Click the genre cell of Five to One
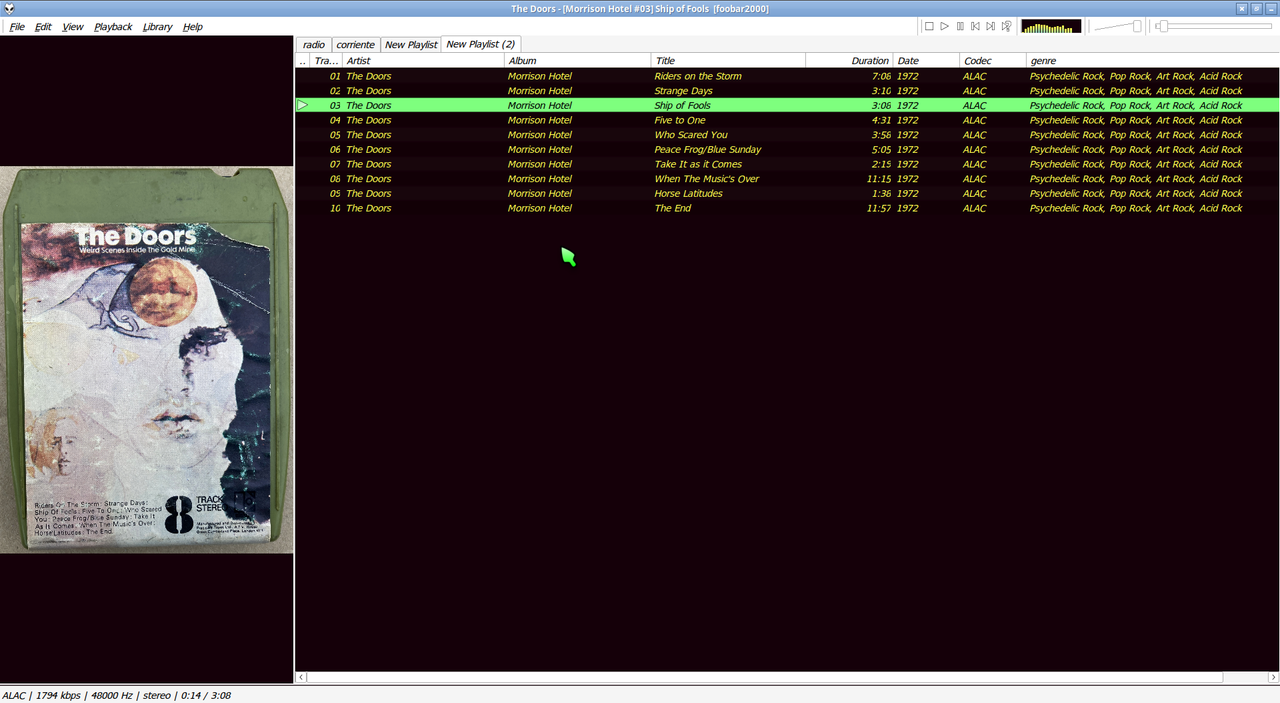 [x=1136, y=120]
